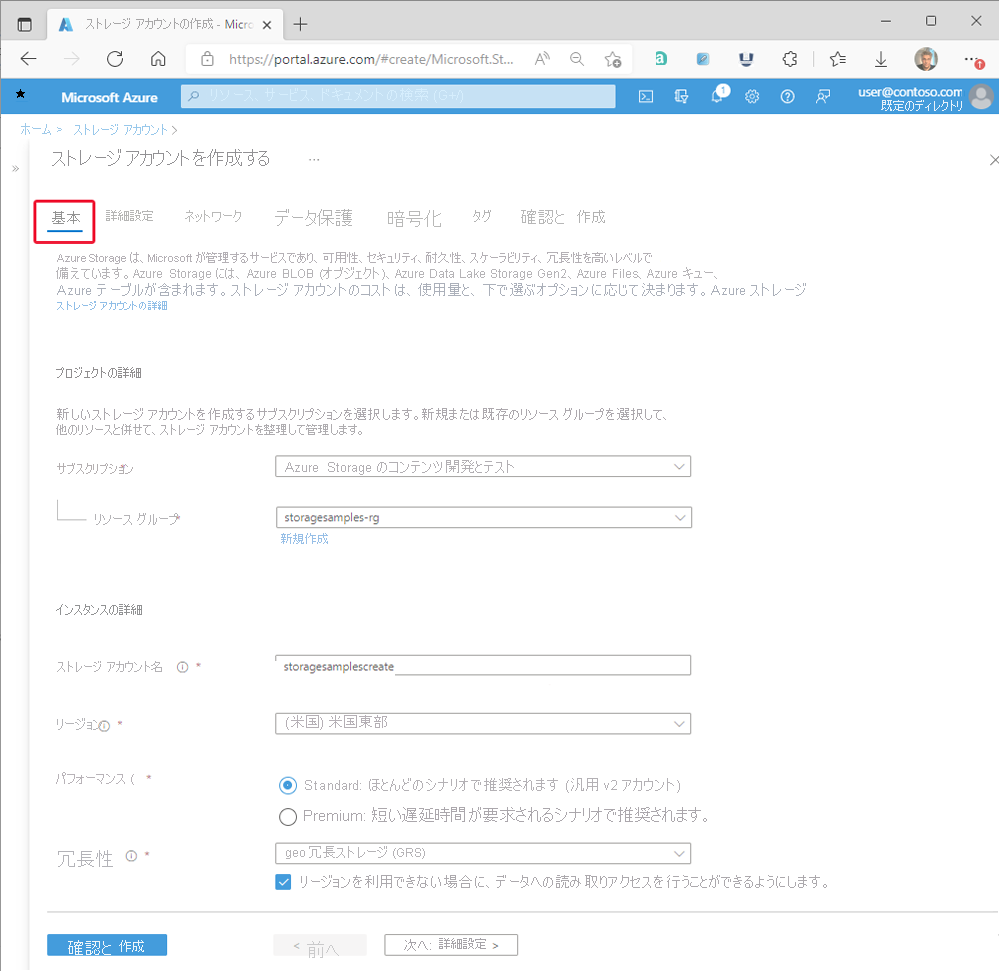Add page to favorites star icon
Viewport: 999px width, 971px height.
coord(613,59)
